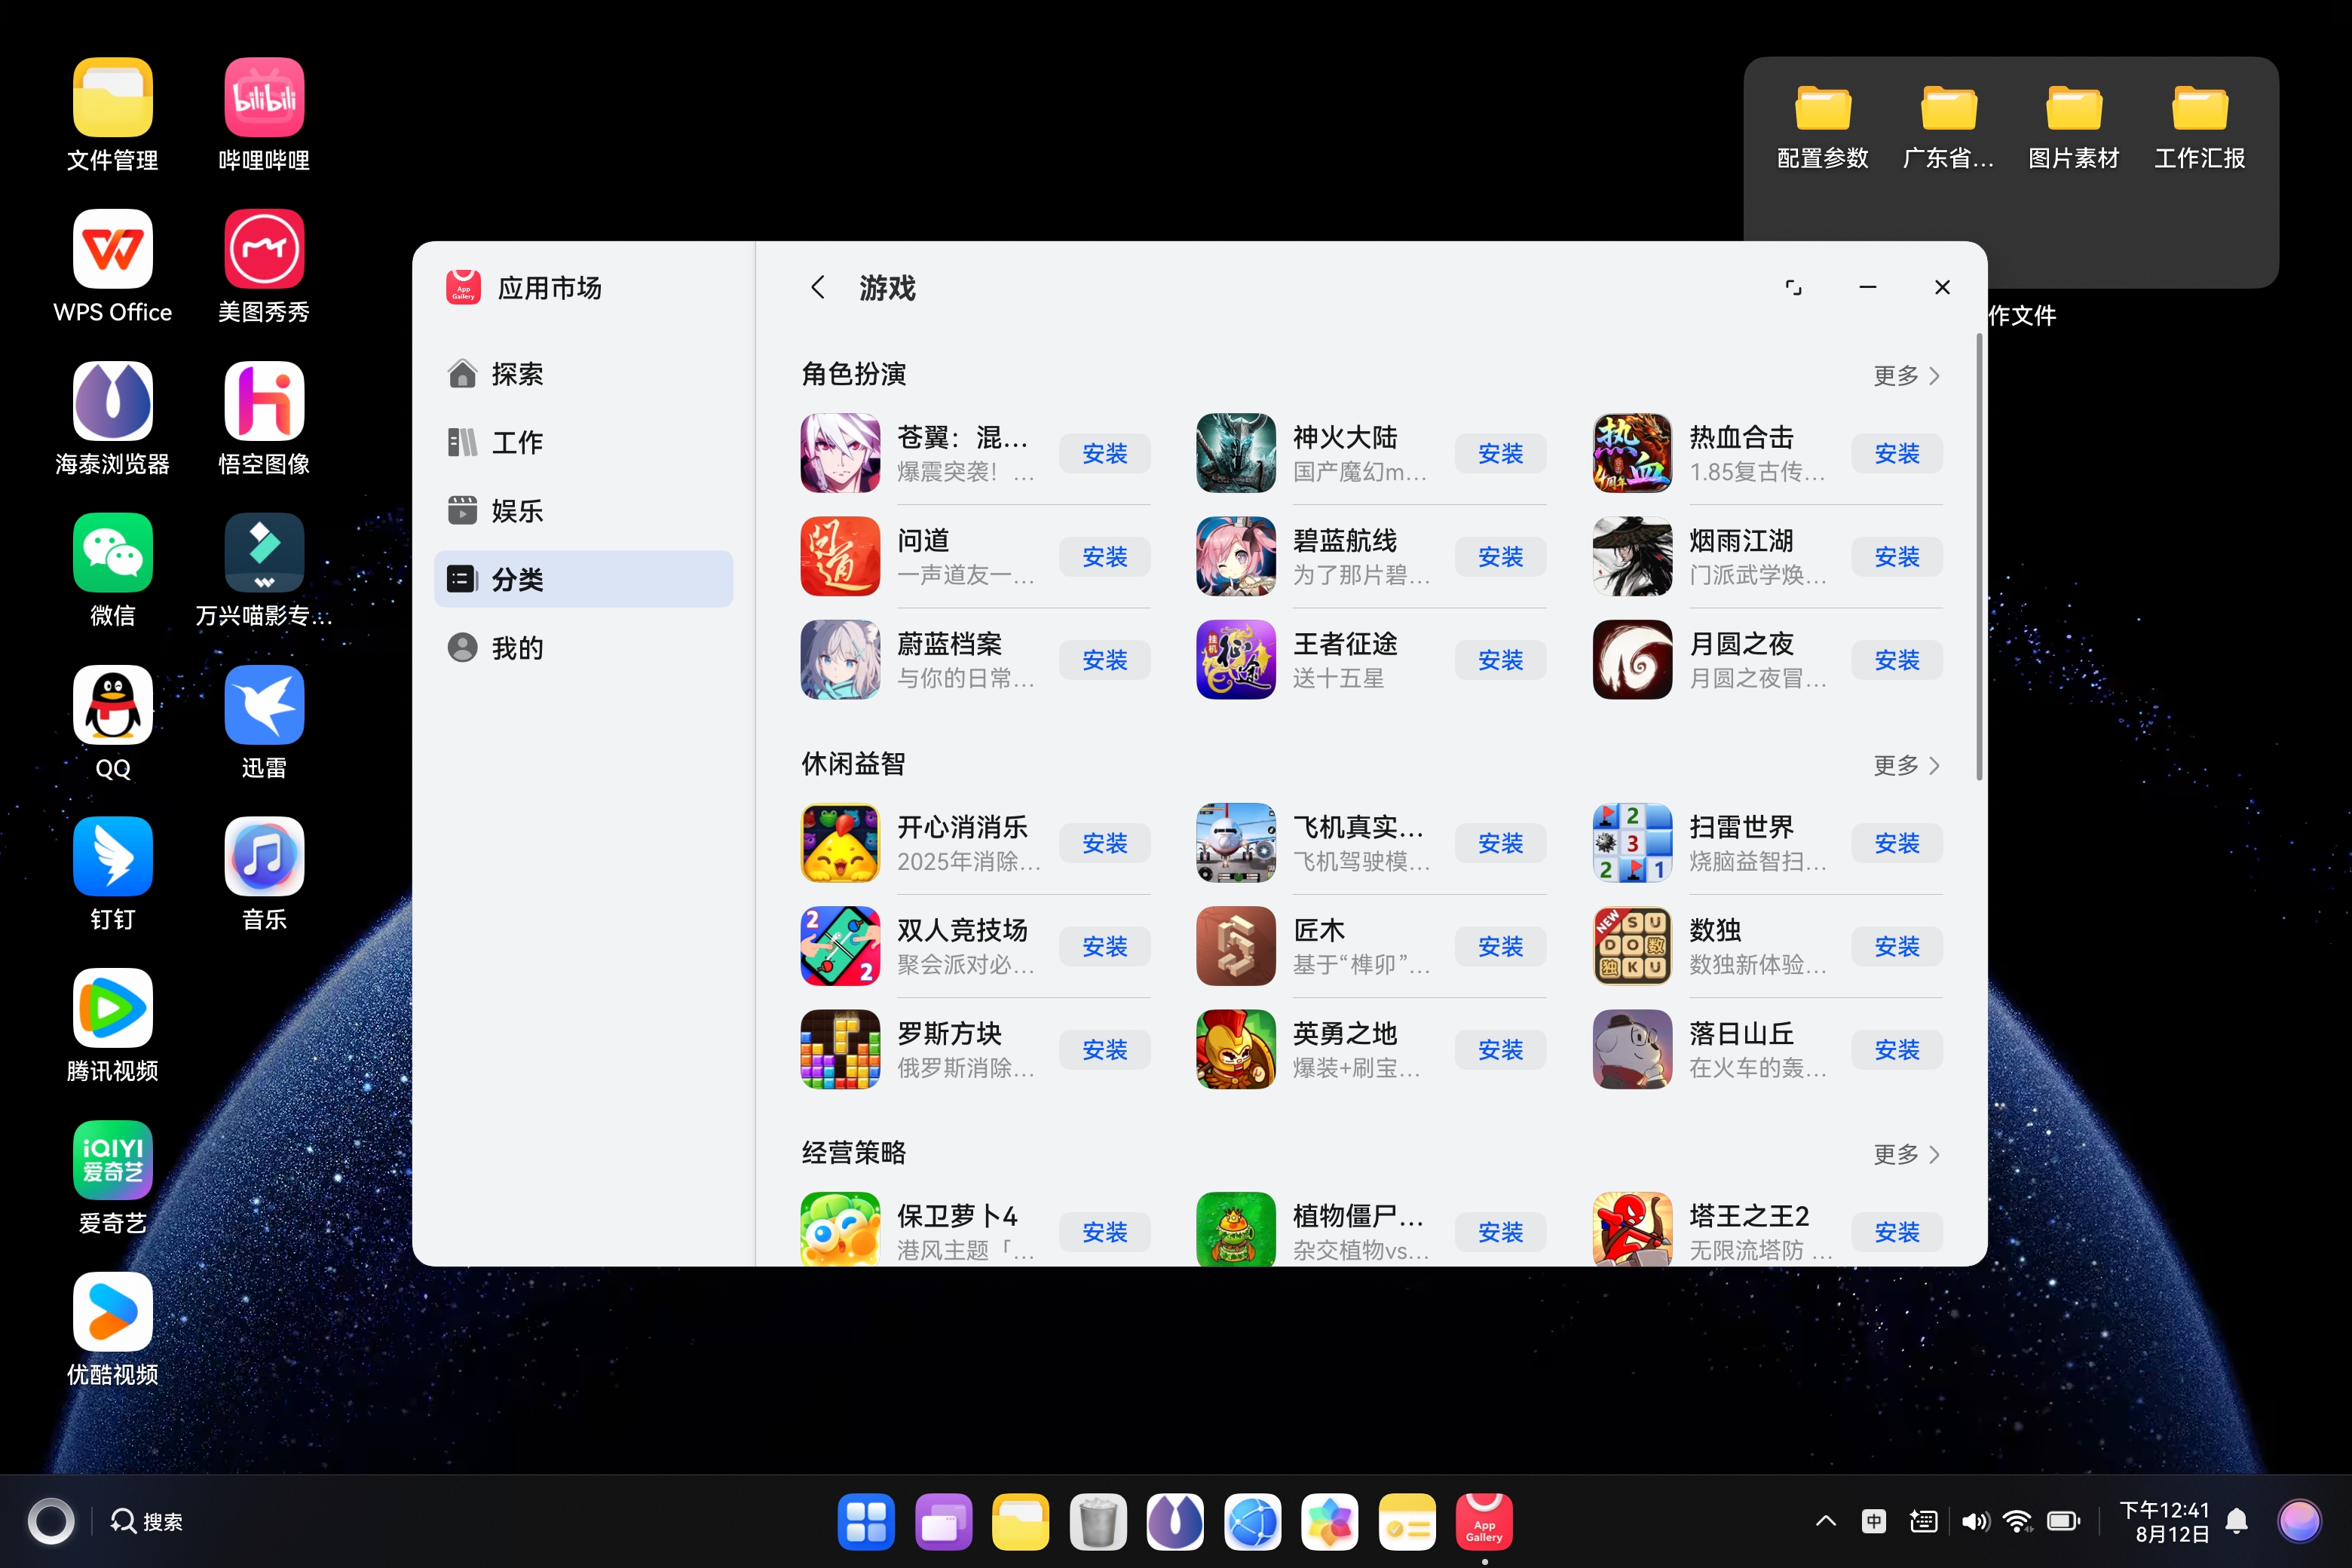This screenshot has height=1568, width=2352.
Task: Open the 工作 sidebar section
Action: tap(583, 442)
